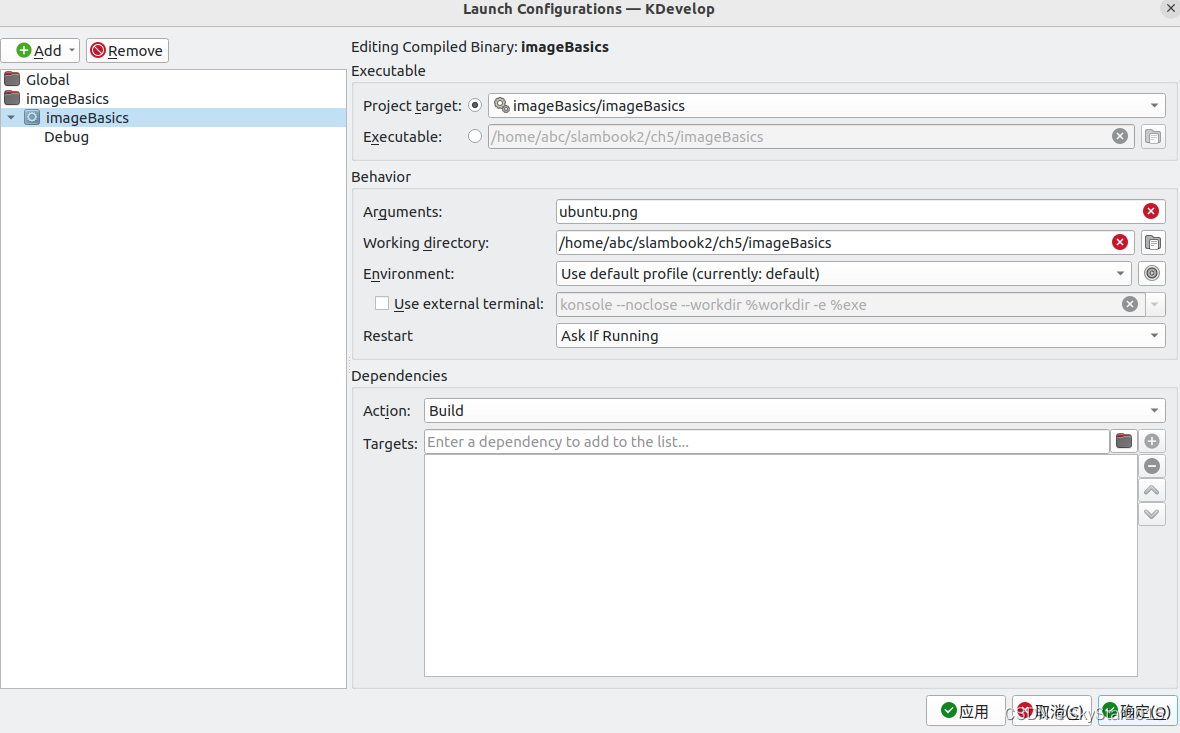Enable the Use external terminal checkbox
The image size is (1180, 733).
382,303
